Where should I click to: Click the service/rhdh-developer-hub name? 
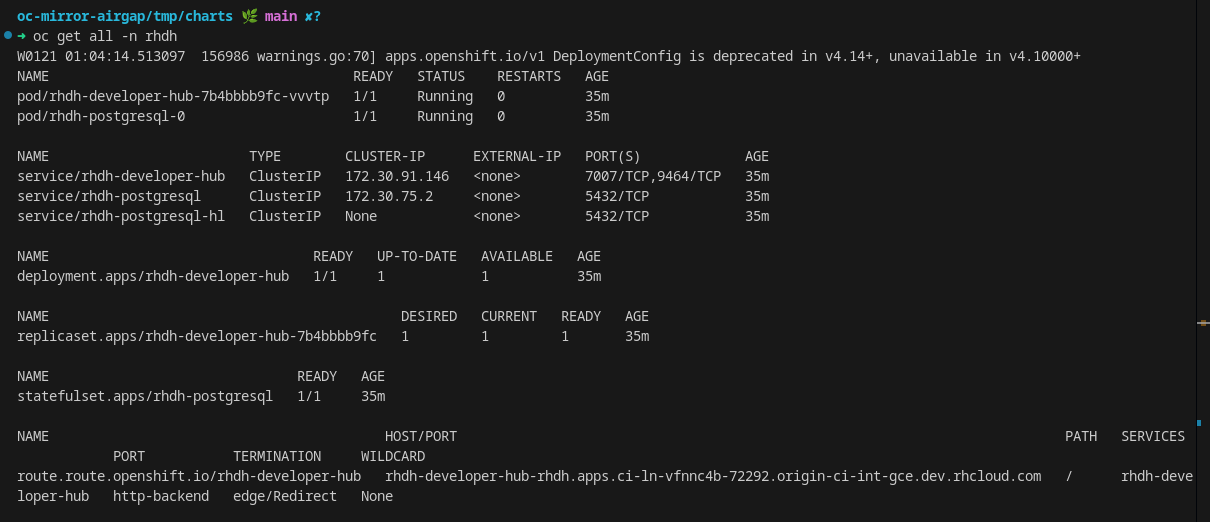(121, 176)
